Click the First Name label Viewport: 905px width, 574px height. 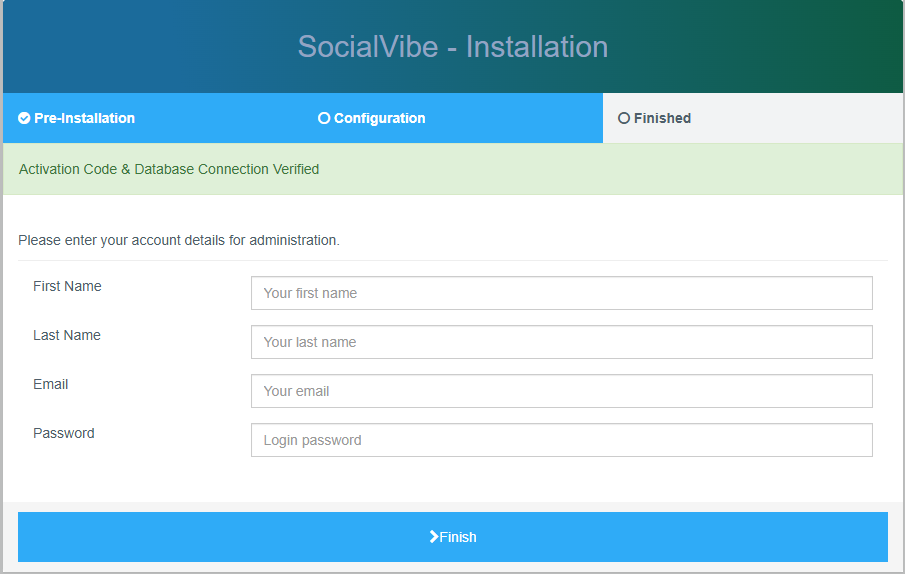click(67, 286)
